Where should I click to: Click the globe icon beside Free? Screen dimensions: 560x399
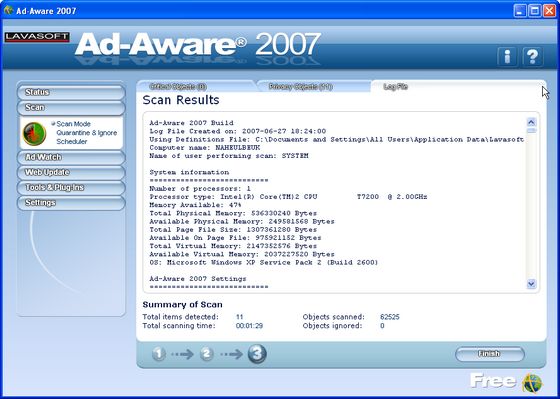click(532, 383)
